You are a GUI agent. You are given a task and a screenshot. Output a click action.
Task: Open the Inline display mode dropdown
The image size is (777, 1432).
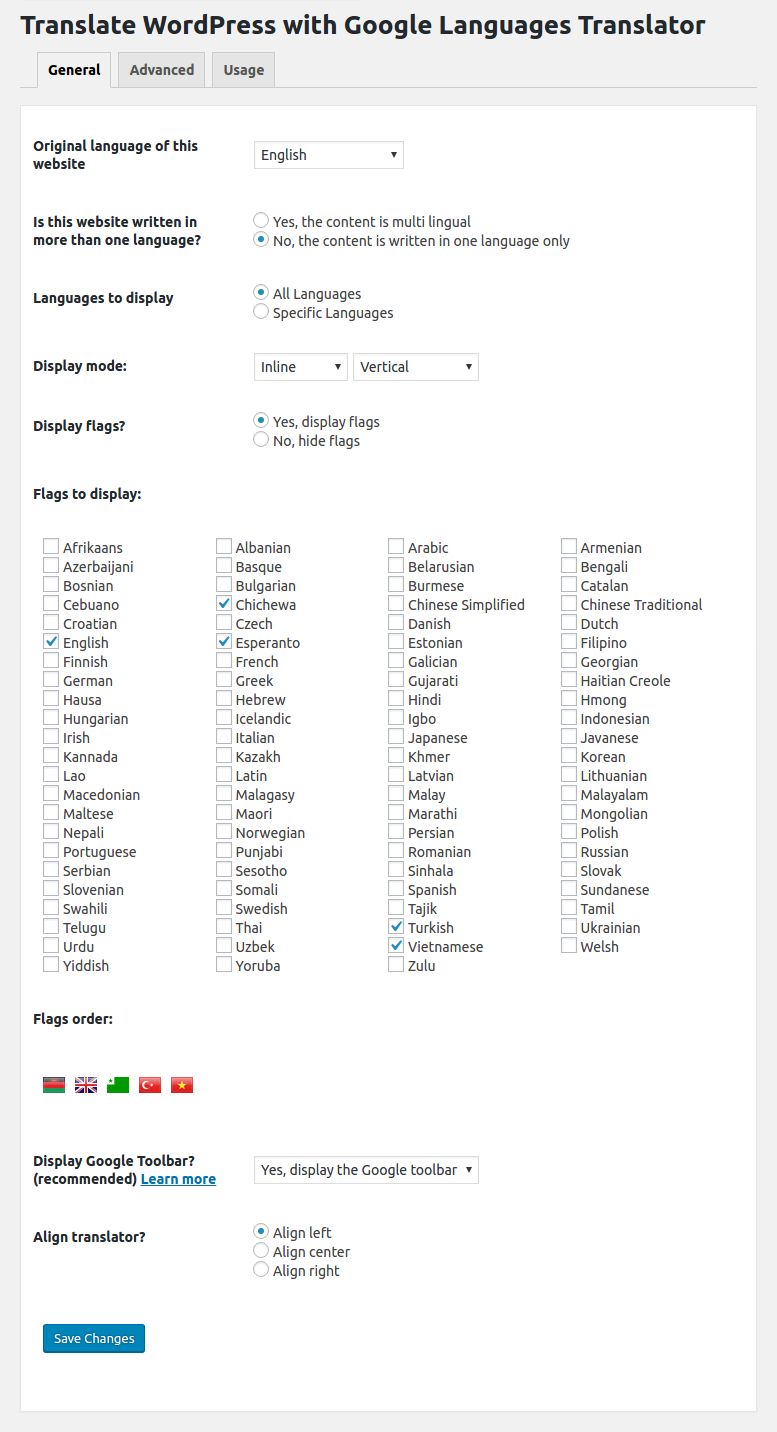(x=301, y=367)
